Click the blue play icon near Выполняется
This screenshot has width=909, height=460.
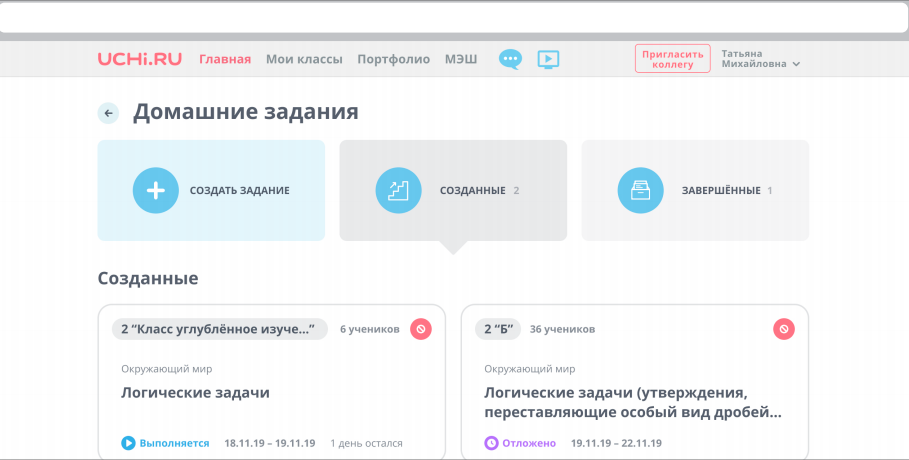(x=128, y=443)
